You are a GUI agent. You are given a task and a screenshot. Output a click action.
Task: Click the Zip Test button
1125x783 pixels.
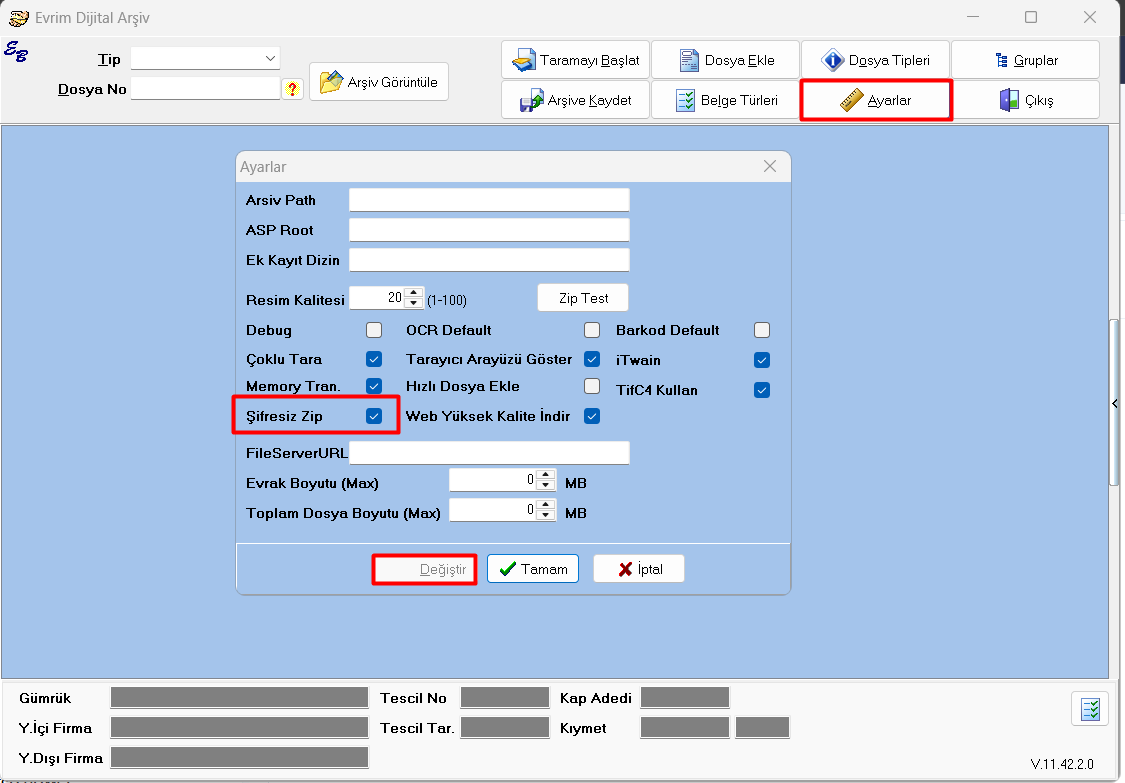tap(583, 298)
